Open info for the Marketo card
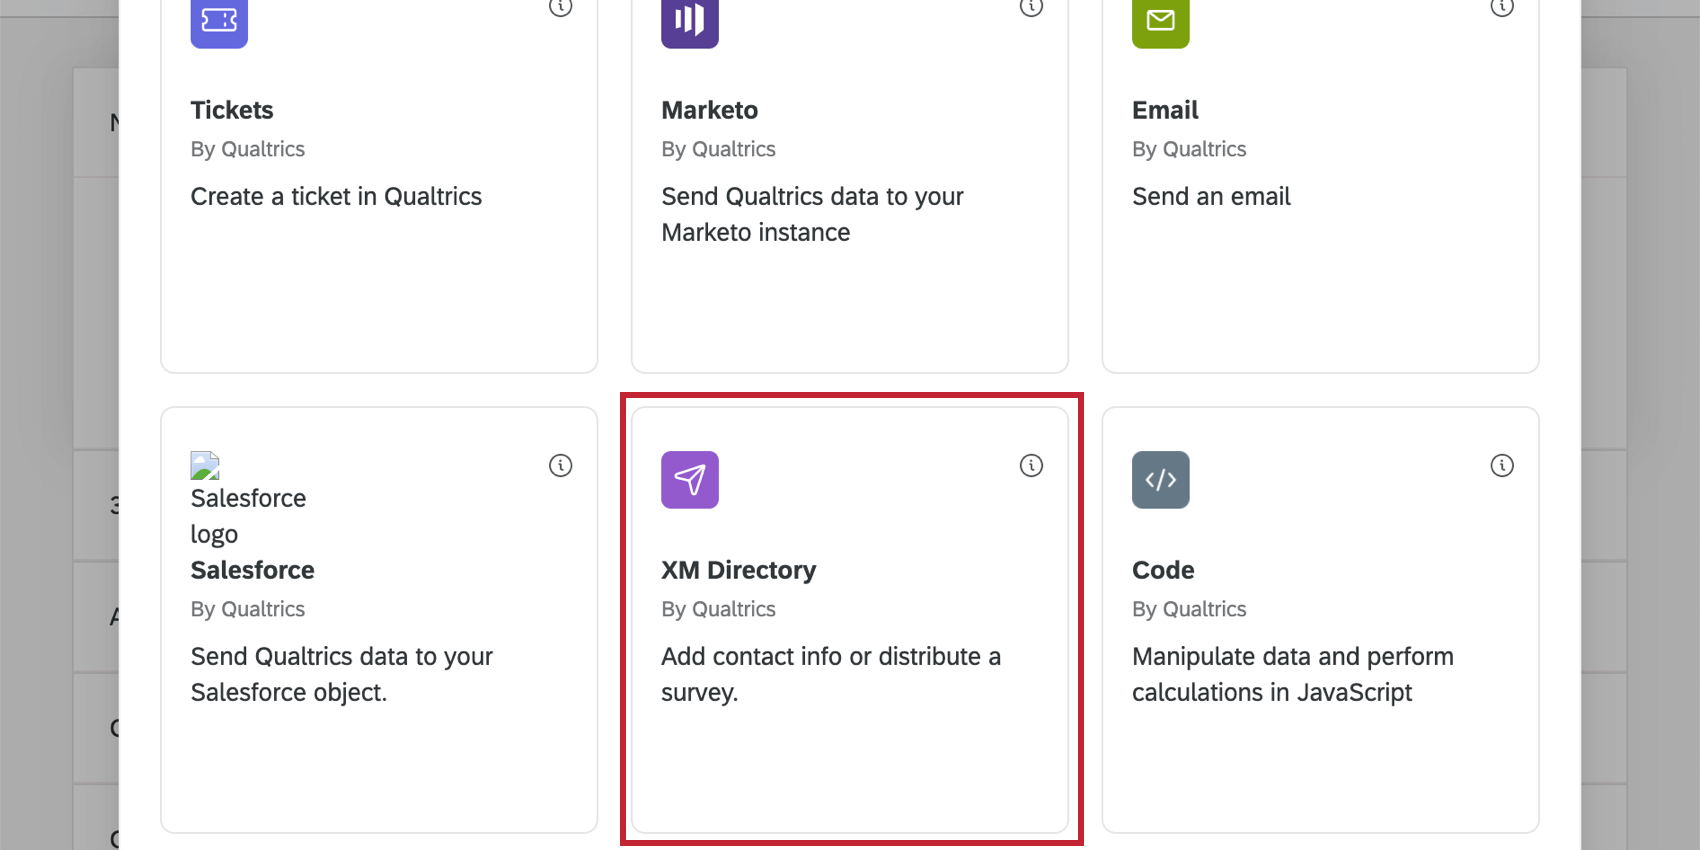 coord(1031,8)
